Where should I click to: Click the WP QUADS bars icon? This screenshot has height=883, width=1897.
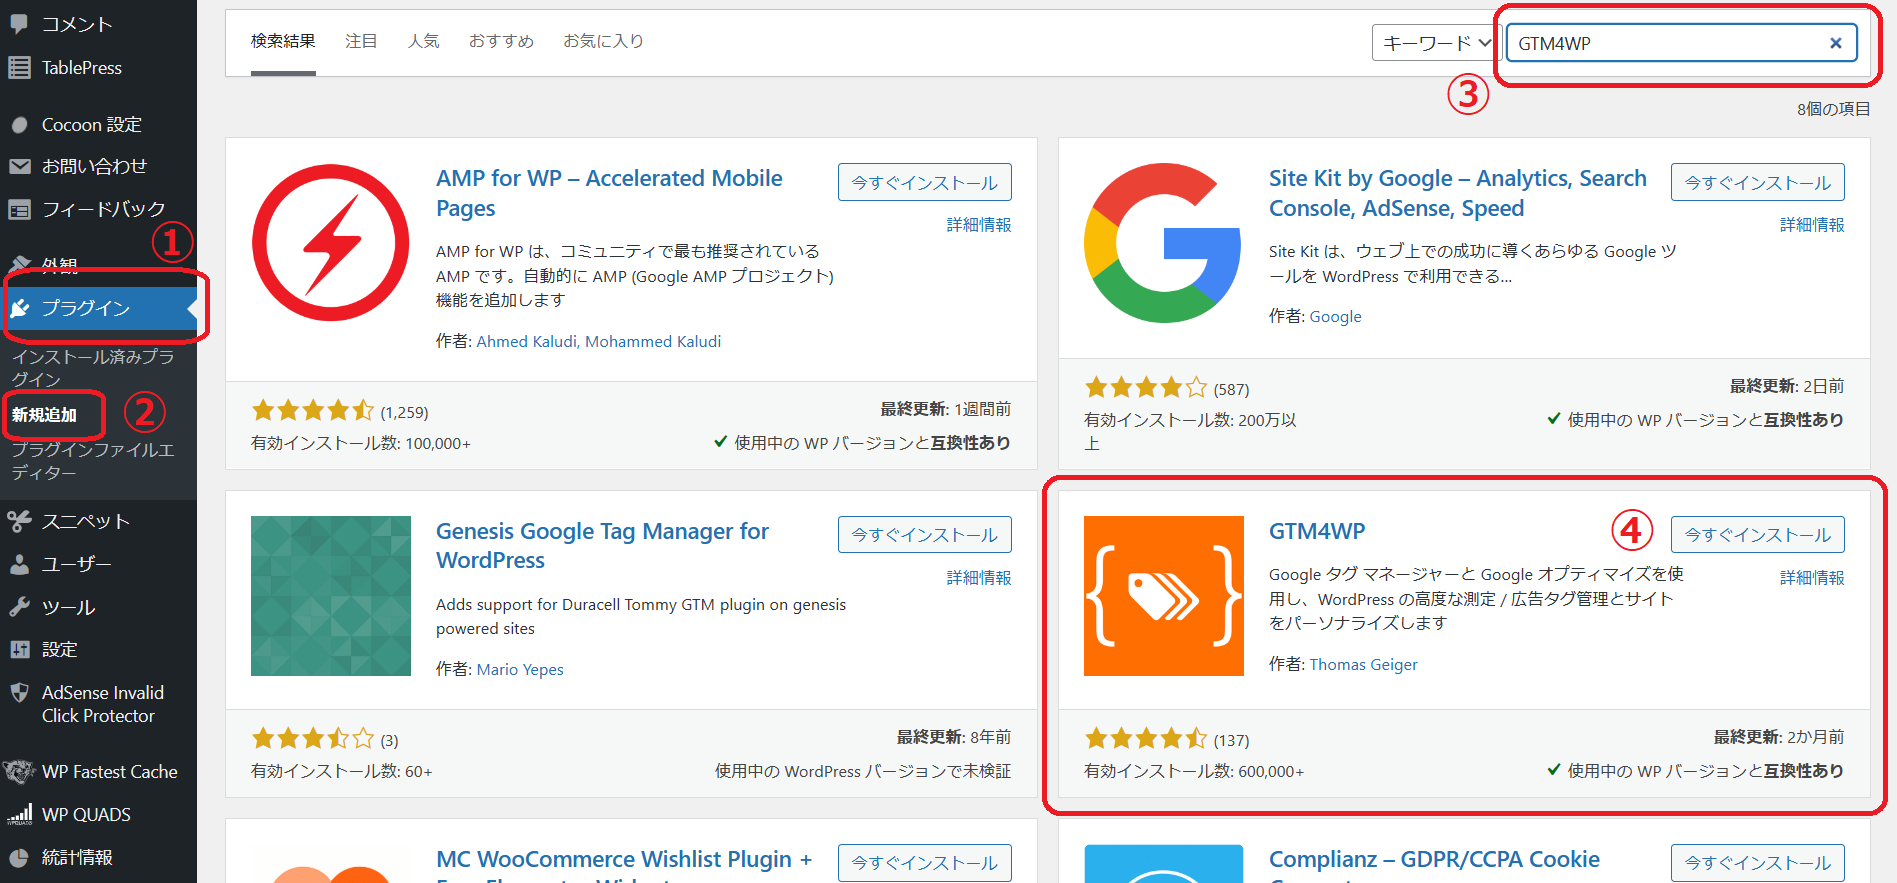[19, 814]
